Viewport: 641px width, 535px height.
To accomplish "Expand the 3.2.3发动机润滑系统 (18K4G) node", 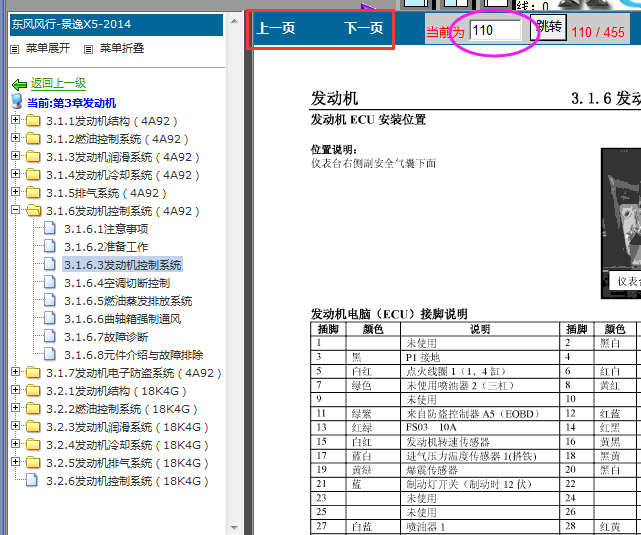I will (x=16, y=425).
